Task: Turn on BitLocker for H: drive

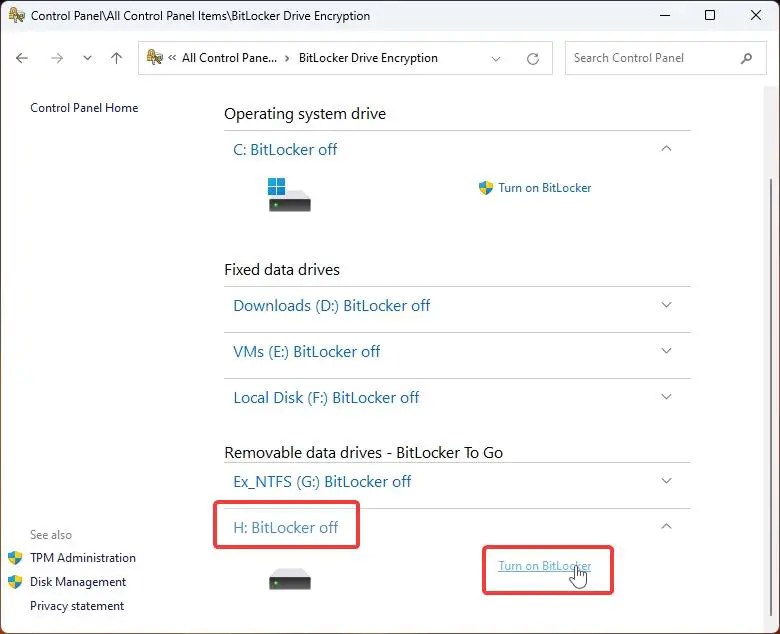Action: coord(545,566)
